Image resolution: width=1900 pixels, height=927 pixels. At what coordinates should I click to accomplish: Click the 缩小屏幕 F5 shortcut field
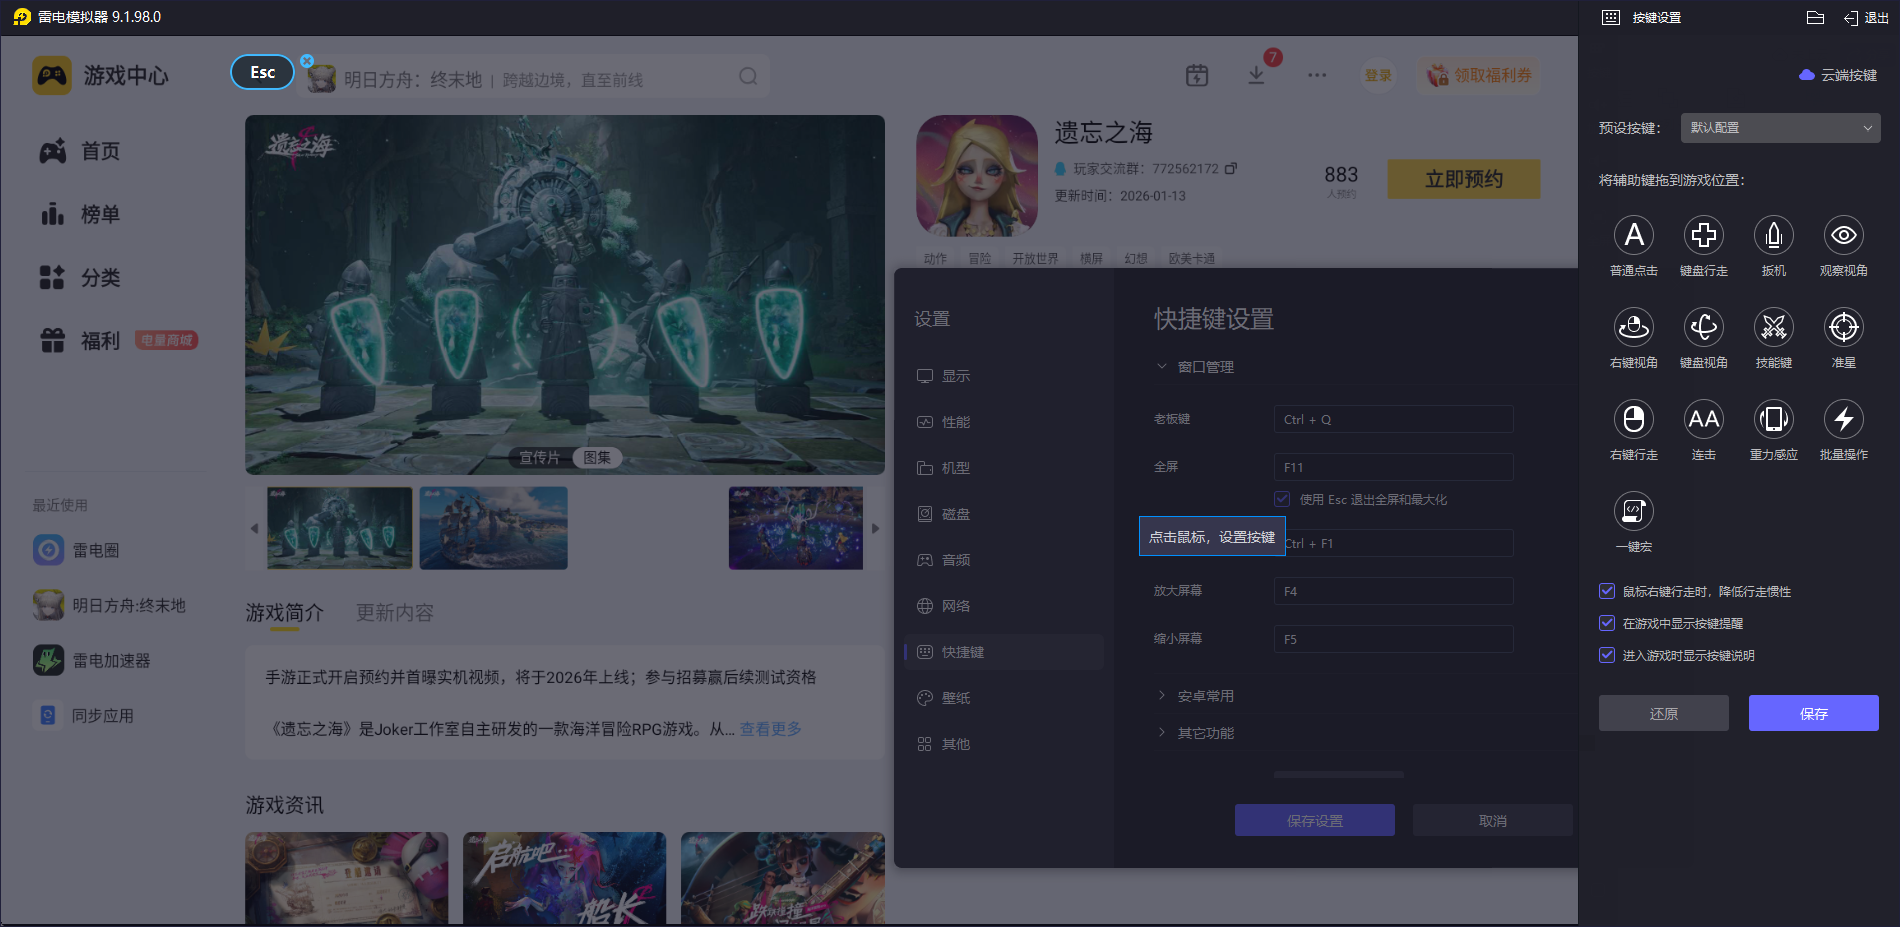(1393, 639)
